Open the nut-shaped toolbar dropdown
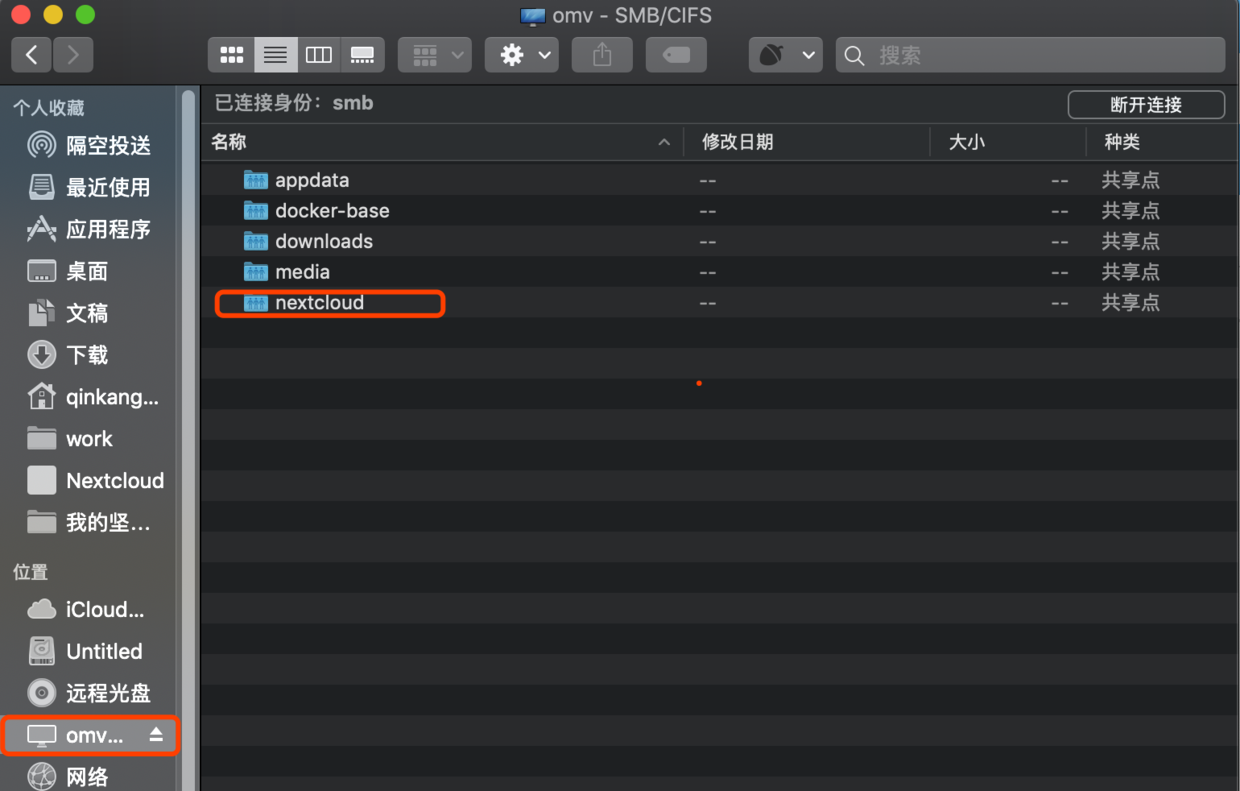This screenshot has width=1240, height=791. point(785,55)
